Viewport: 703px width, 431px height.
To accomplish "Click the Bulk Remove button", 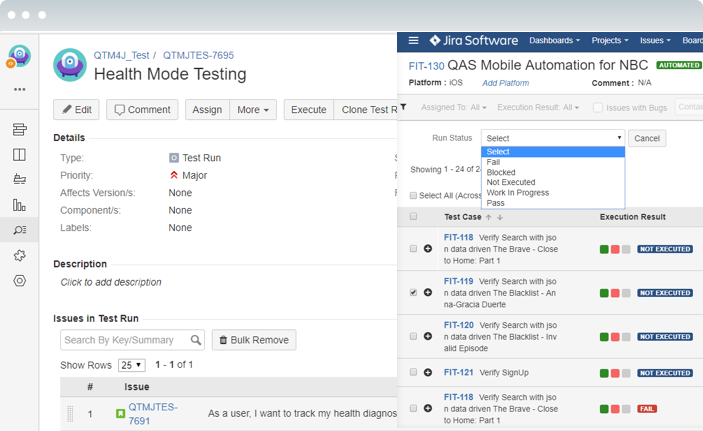I will point(254,340).
